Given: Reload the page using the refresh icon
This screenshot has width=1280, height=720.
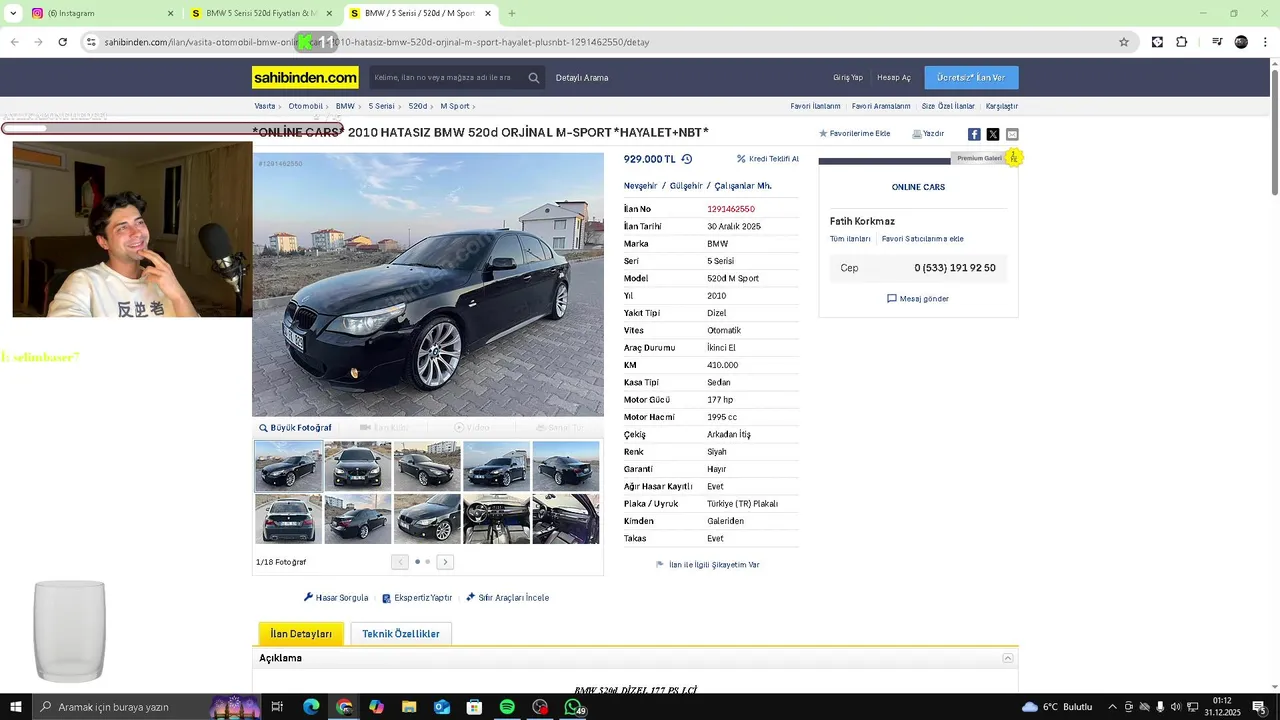Looking at the screenshot, I should tap(63, 42).
